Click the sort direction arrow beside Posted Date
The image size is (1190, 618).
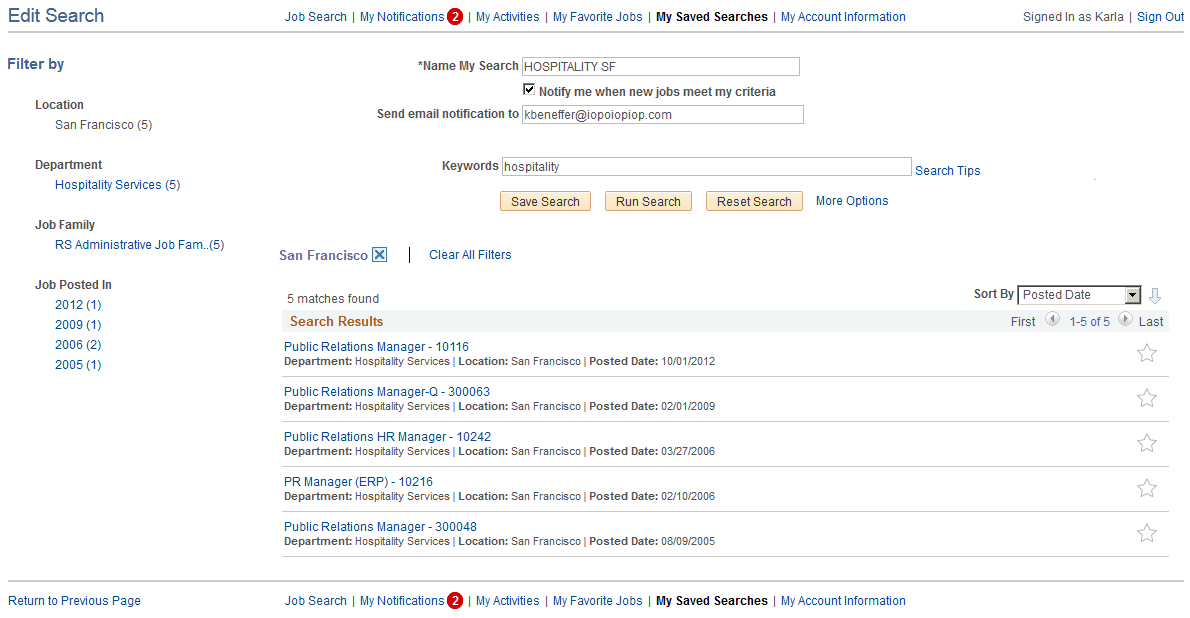1156,295
